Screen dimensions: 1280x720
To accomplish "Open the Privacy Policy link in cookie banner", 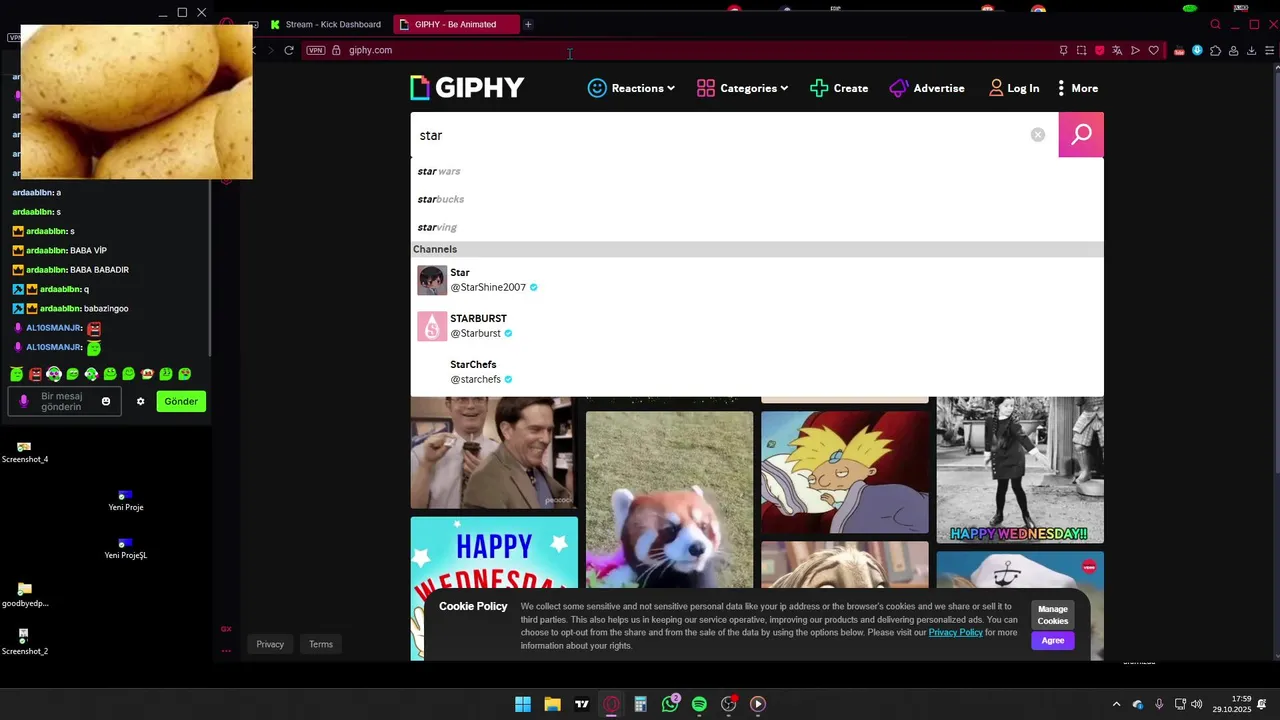I will [x=955, y=632].
